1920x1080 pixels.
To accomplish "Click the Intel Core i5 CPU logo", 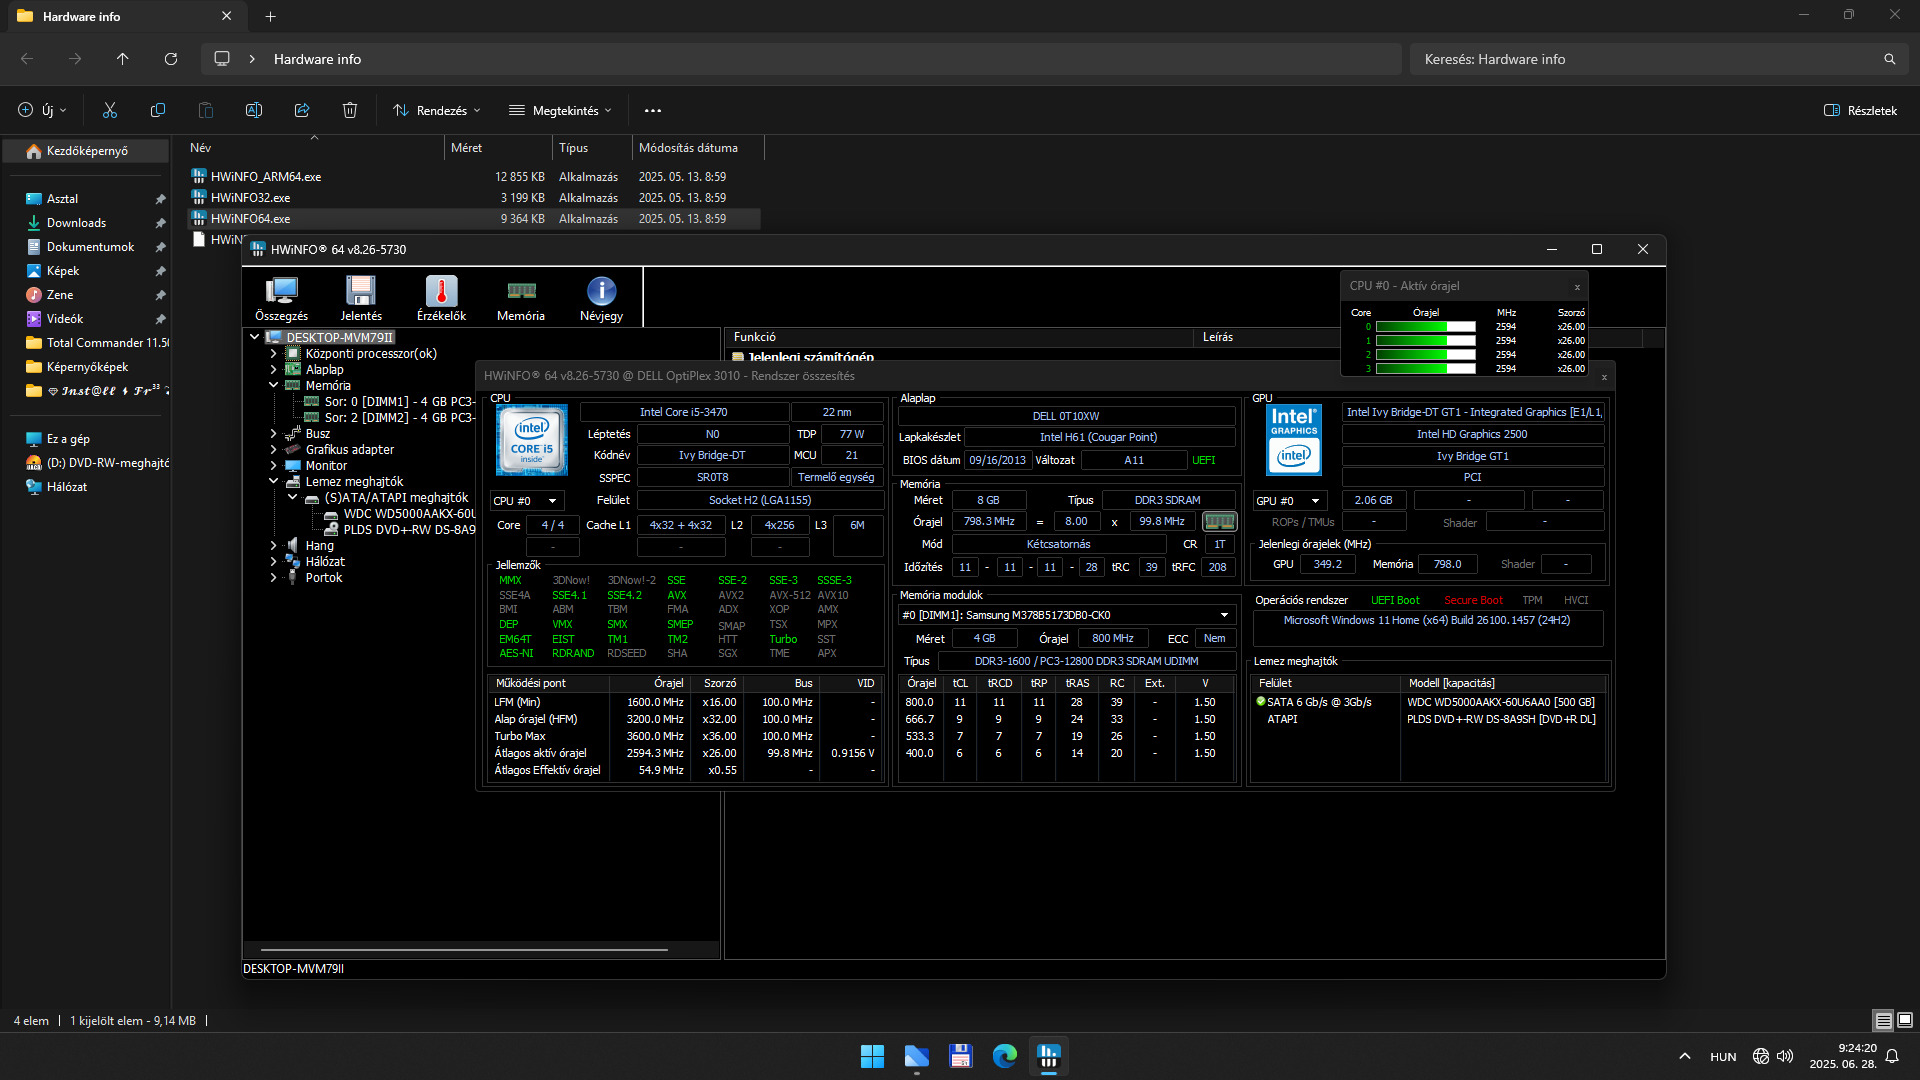I will (x=532, y=440).
